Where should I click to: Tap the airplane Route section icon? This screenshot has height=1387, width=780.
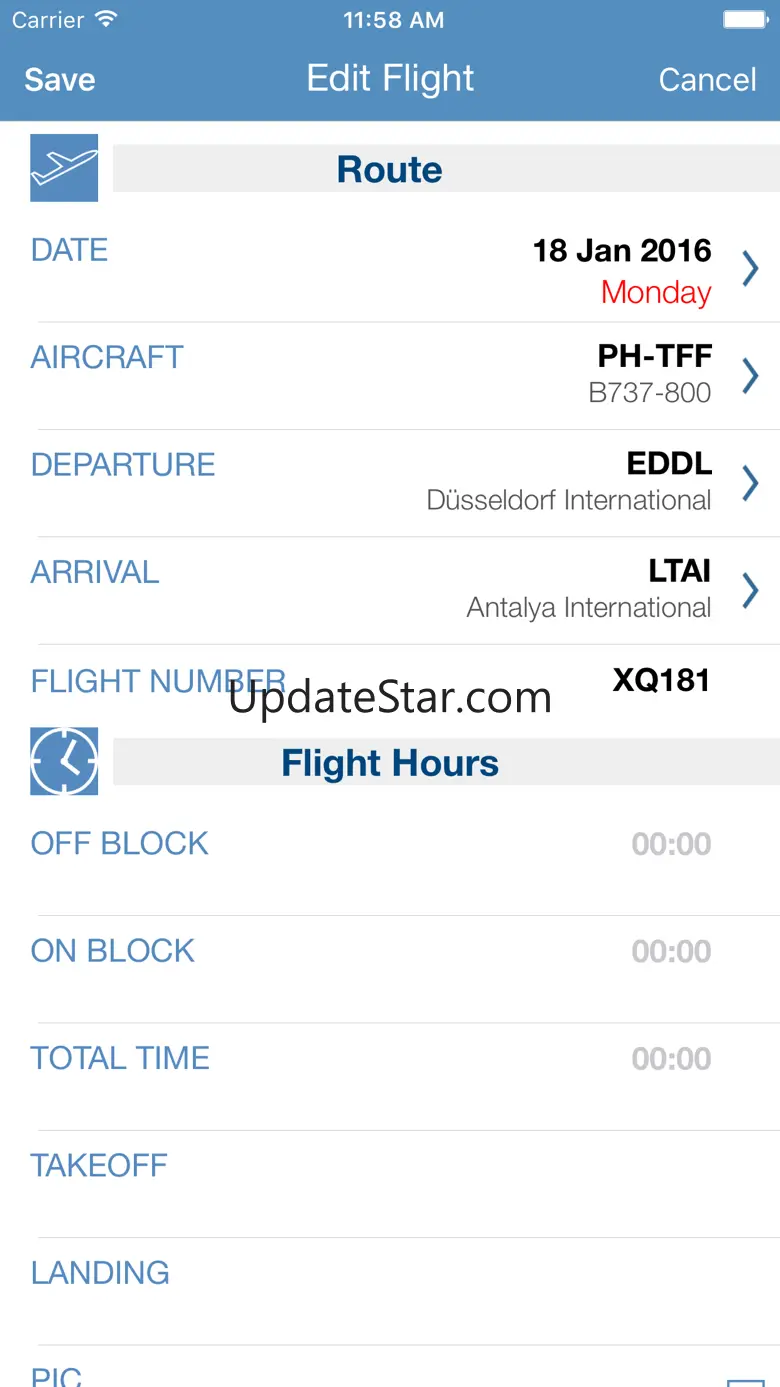pyautogui.click(x=64, y=168)
